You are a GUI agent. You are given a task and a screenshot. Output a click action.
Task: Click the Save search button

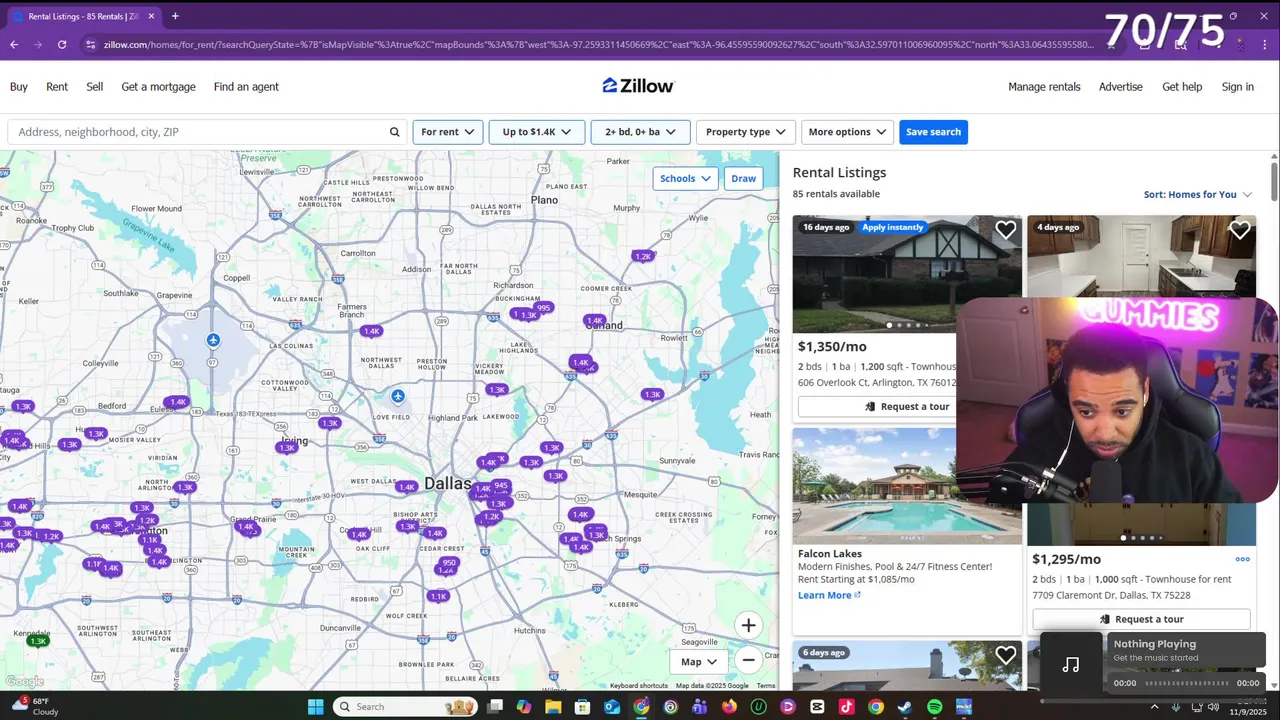coord(933,132)
